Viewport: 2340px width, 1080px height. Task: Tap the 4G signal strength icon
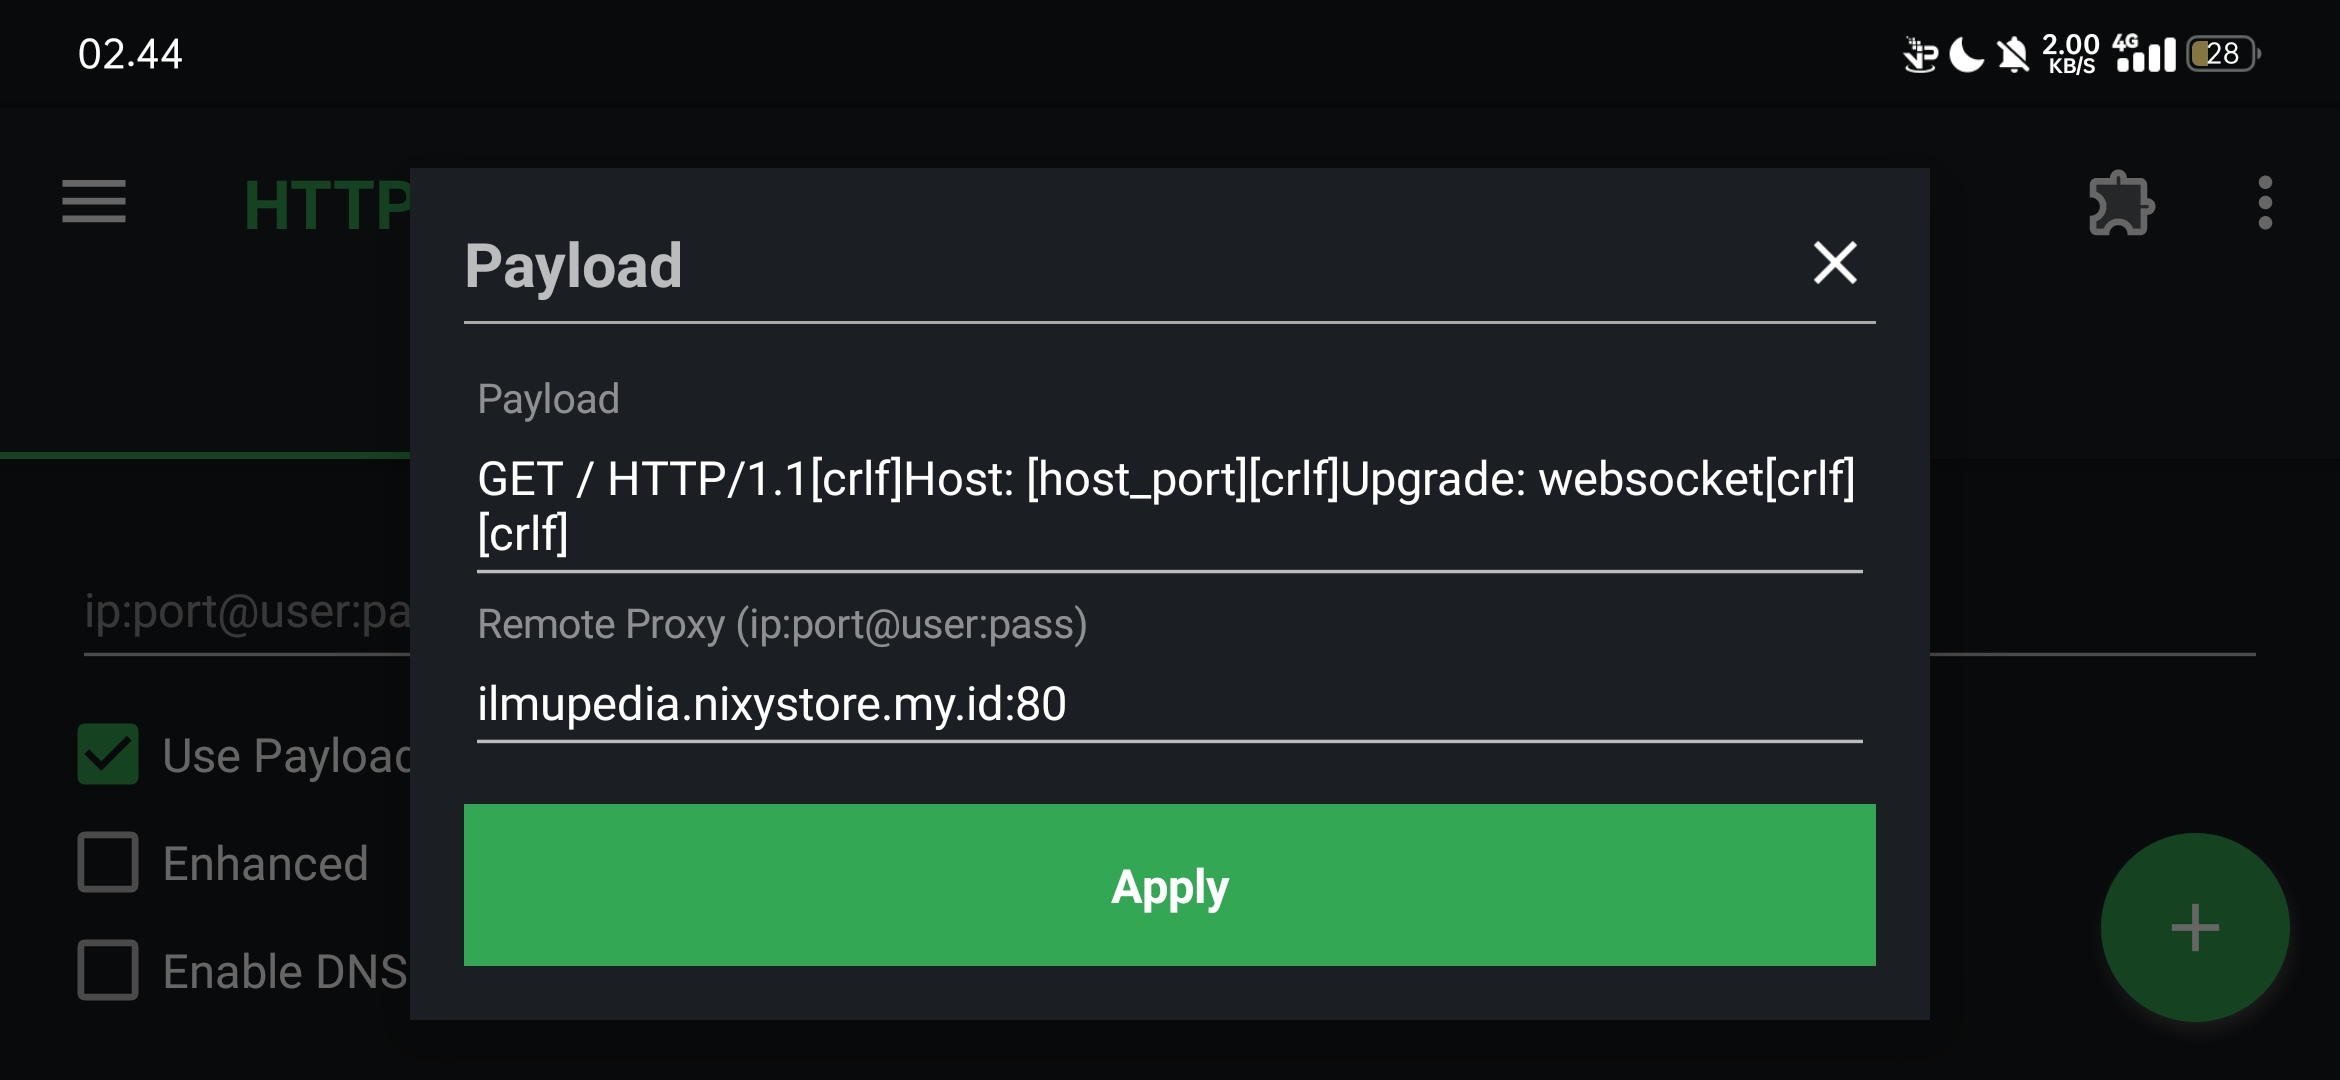click(2144, 54)
